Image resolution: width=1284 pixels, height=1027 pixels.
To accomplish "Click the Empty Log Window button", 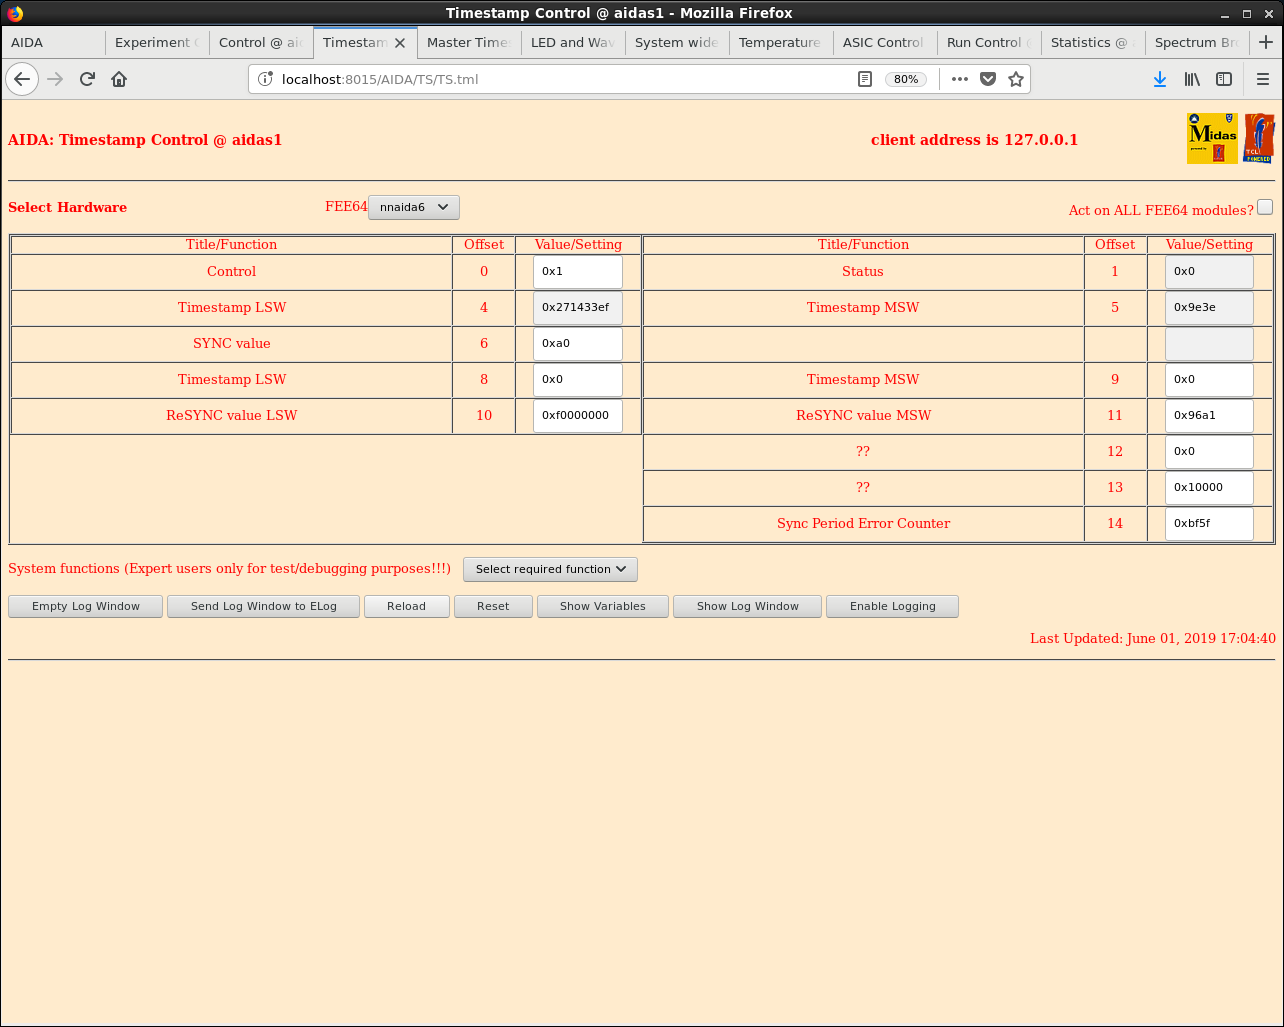I will coord(86,606).
